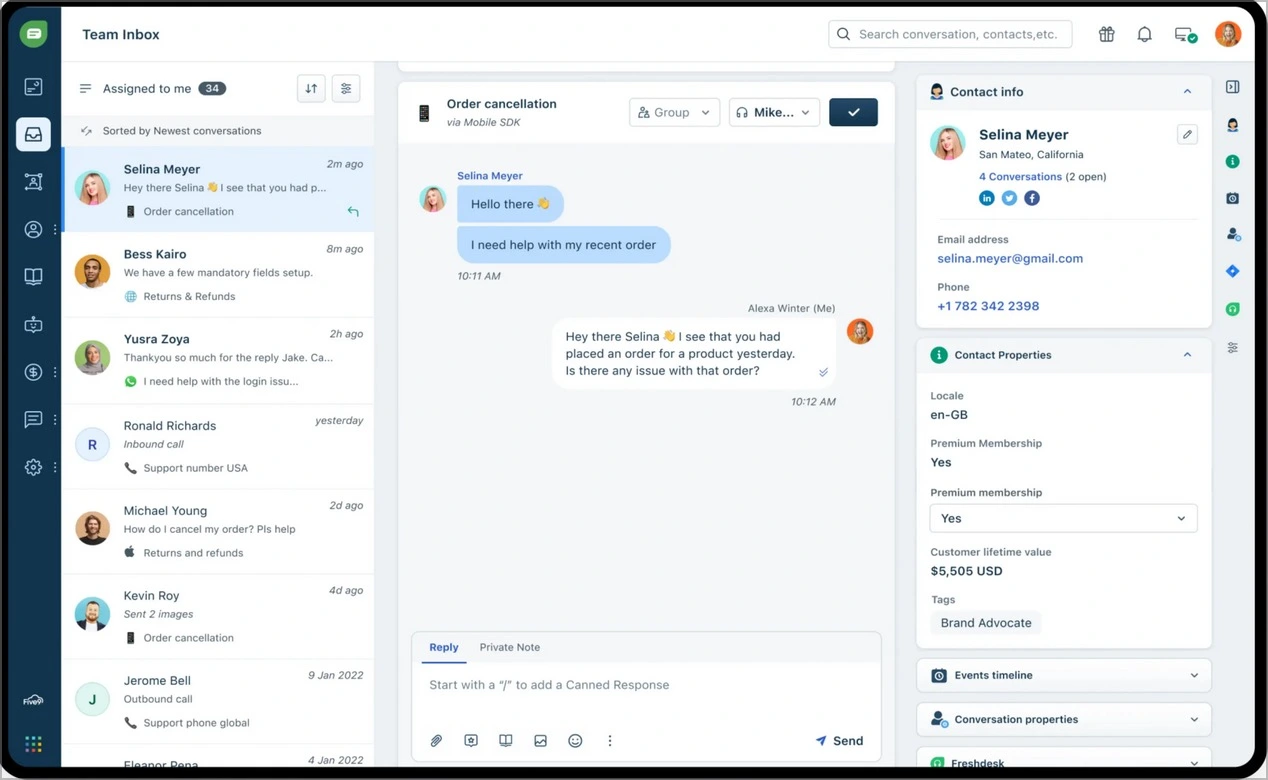1268x780 pixels.
Task: Open Freshdesk icon in right rail
Action: tap(1232, 308)
